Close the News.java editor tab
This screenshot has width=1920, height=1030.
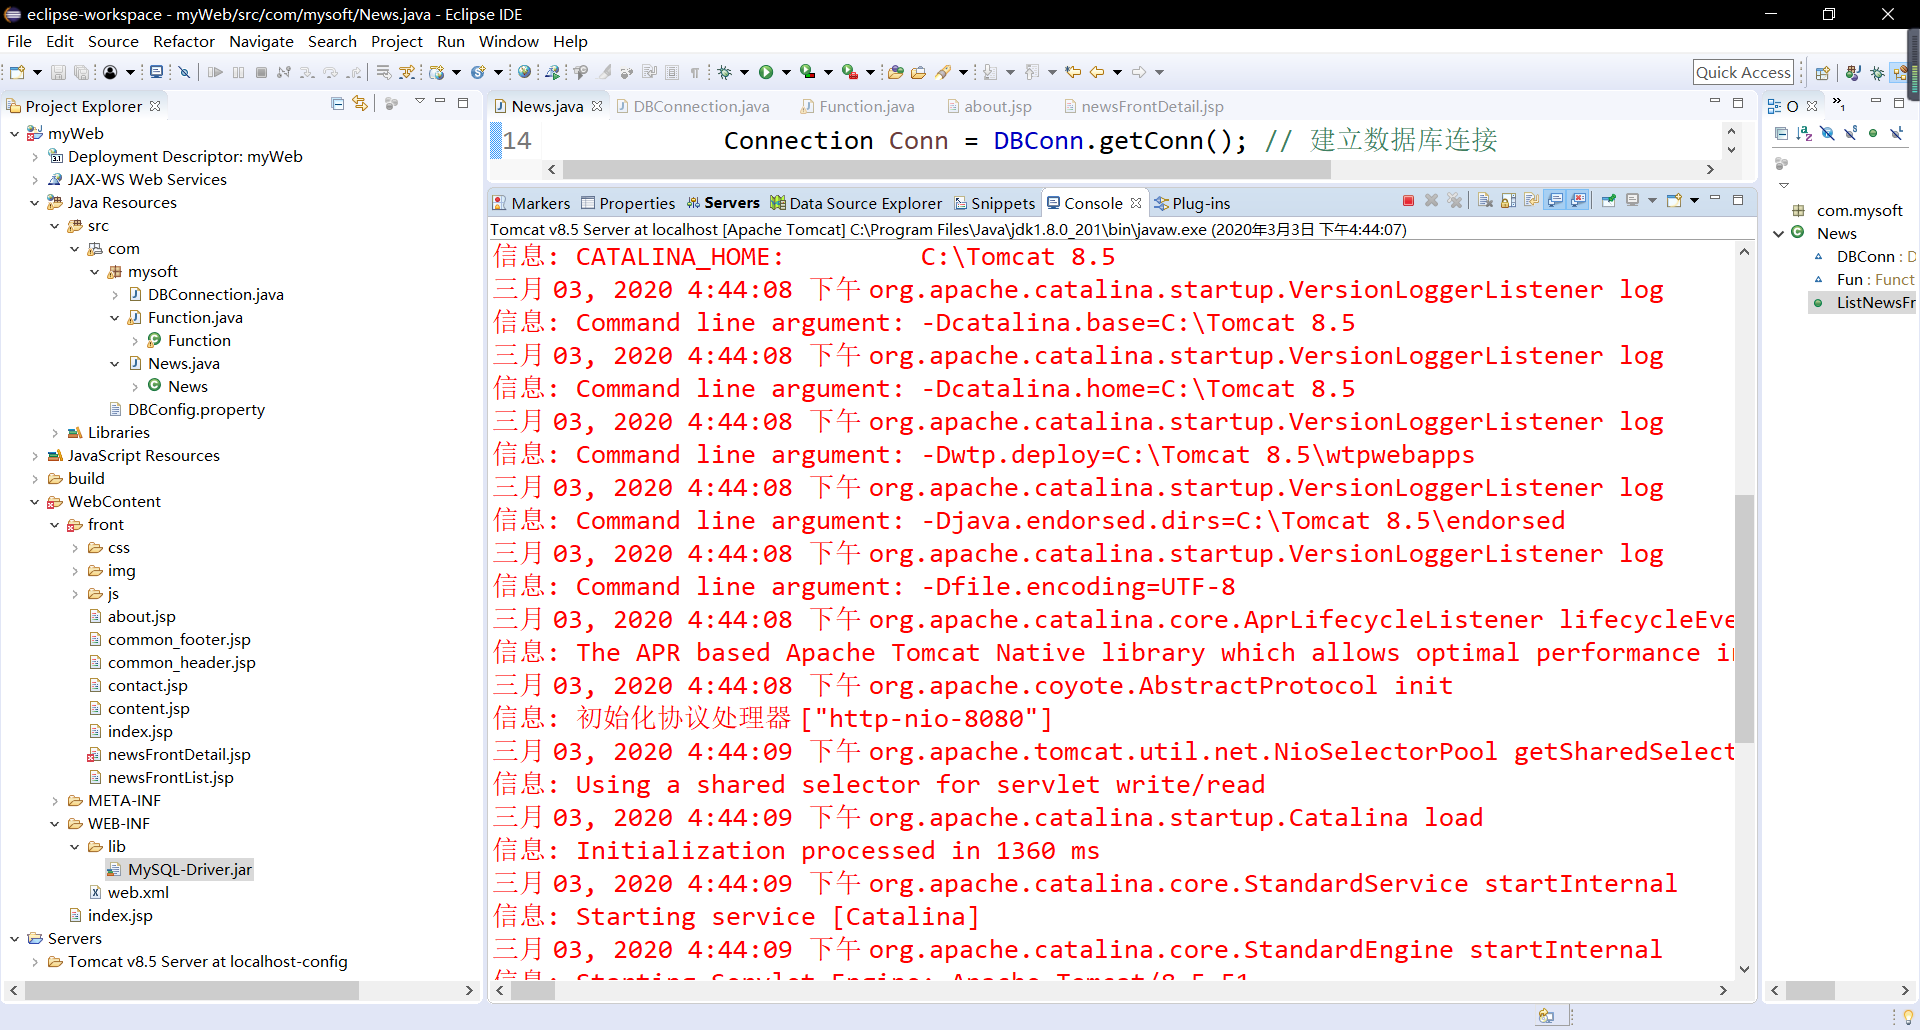point(597,106)
